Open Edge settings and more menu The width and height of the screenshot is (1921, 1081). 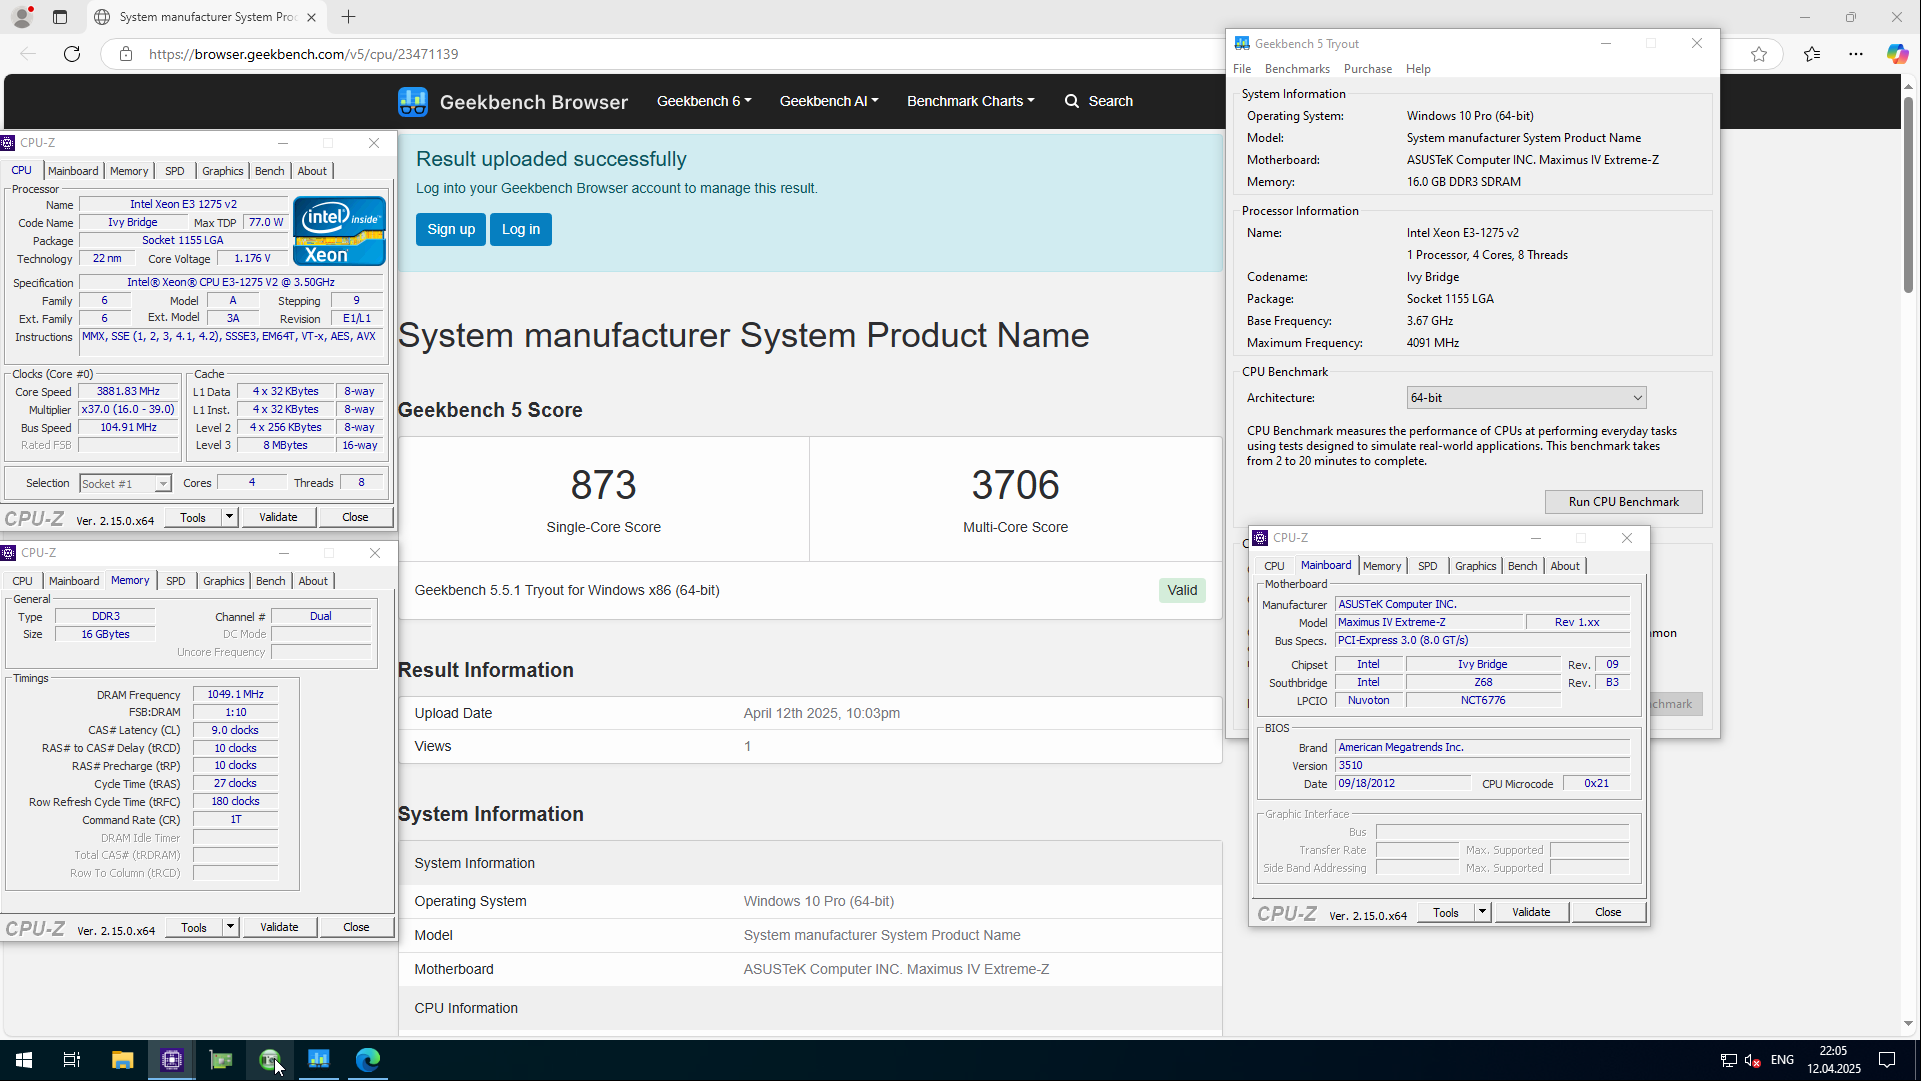(1856, 54)
